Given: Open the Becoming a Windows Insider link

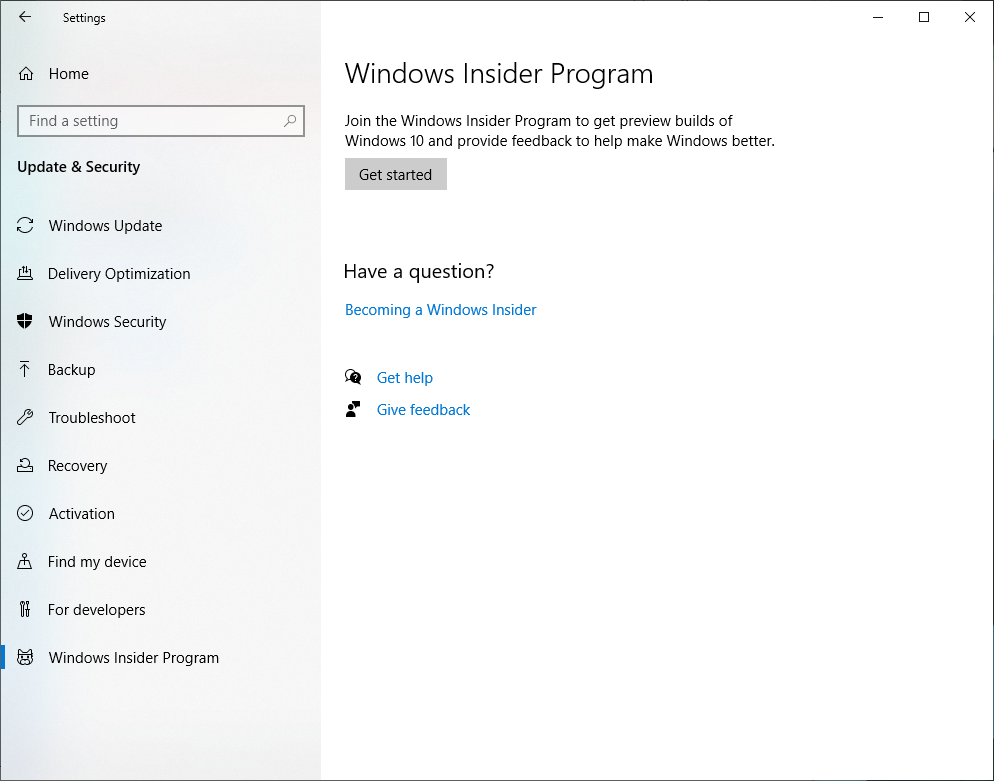Looking at the screenshot, I should coord(440,309).
